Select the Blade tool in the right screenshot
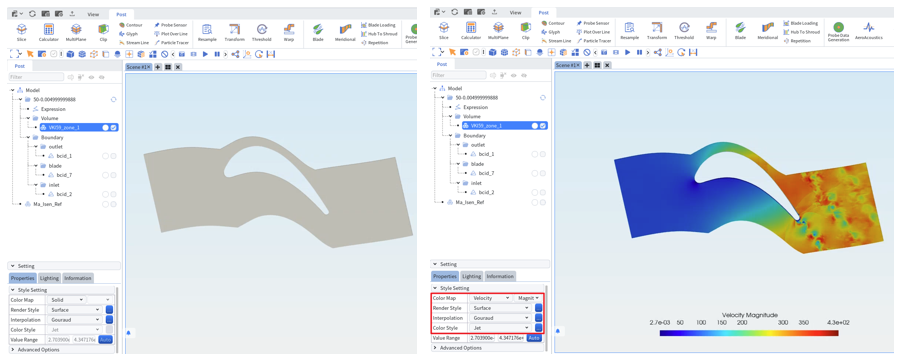This screenshot has width=902, height=362. (740, 31)
